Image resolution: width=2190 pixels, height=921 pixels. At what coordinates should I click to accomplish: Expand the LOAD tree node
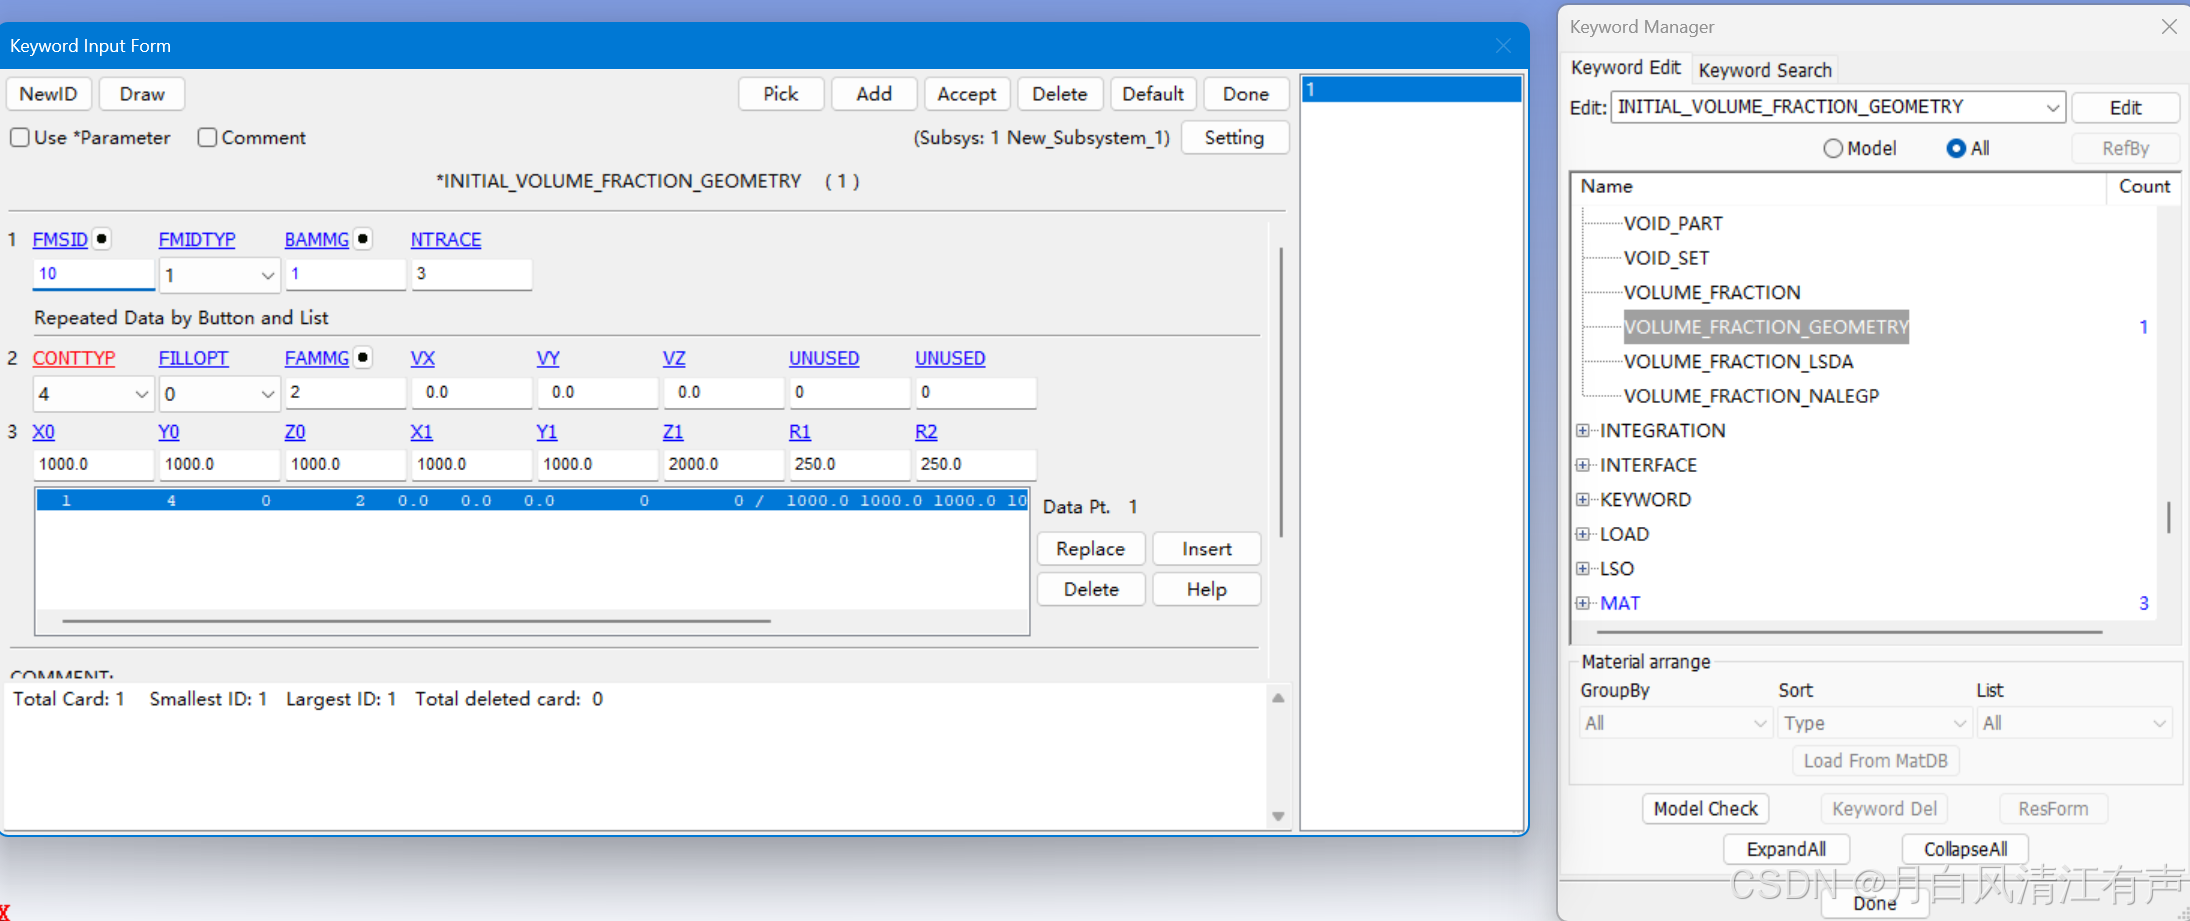click(1583, 534)
